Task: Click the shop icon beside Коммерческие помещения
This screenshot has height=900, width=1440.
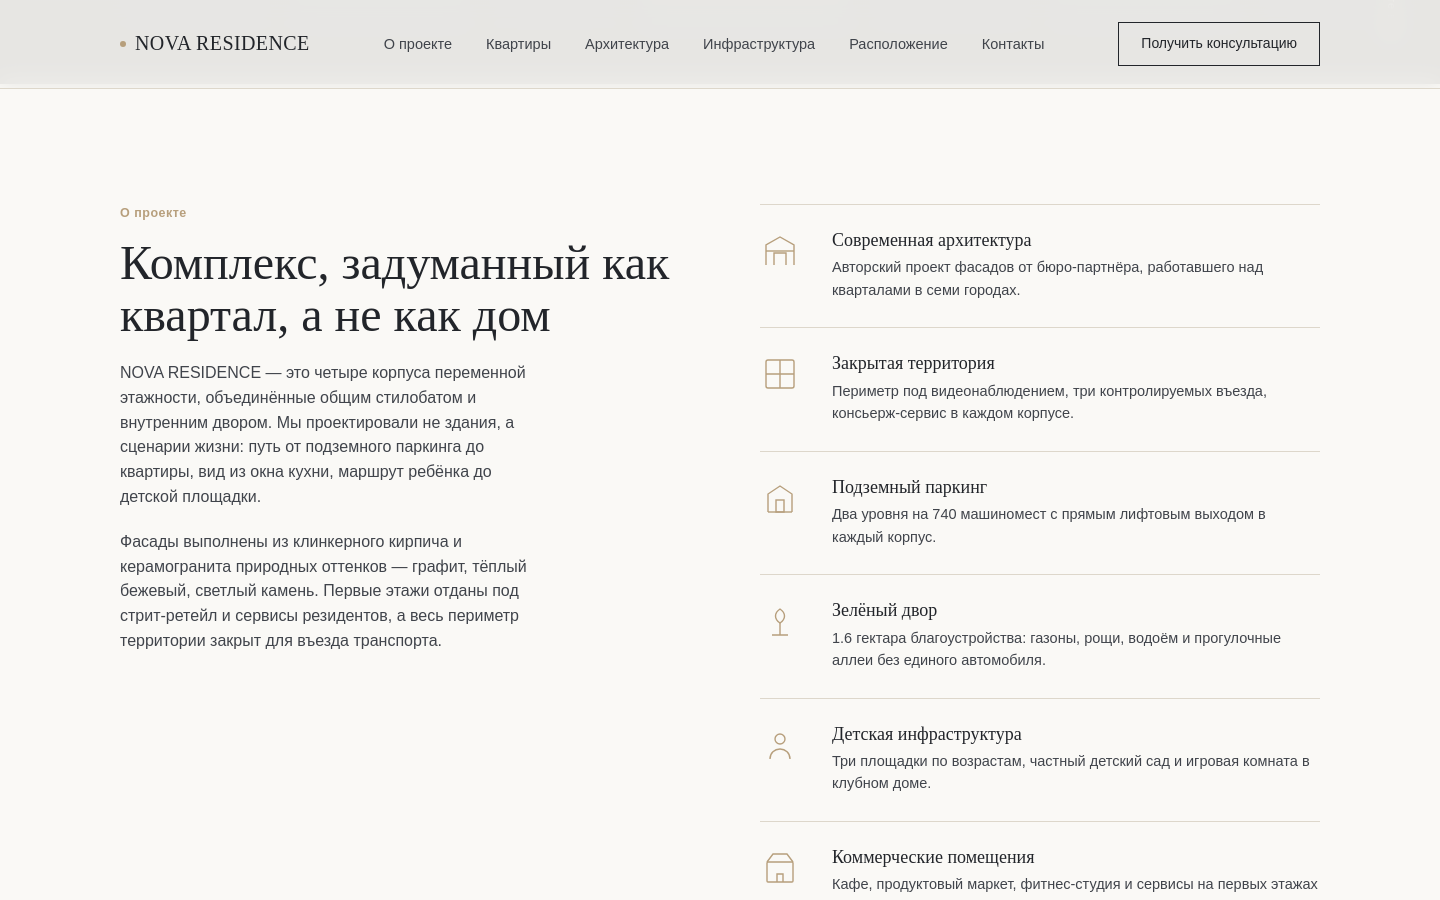Action: [780, 868]
